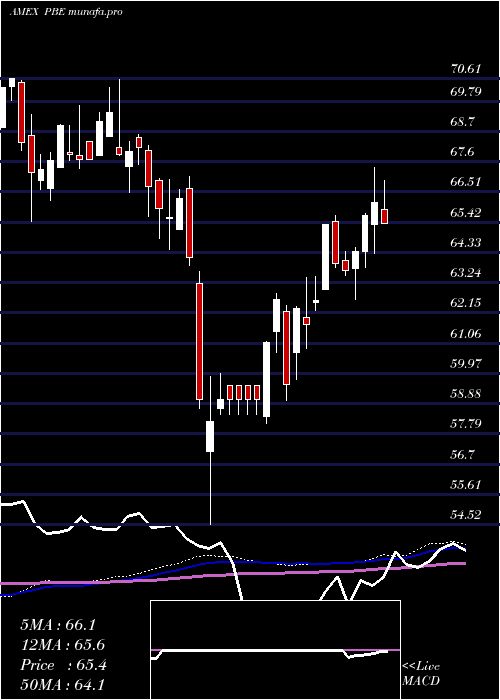Click the 61.06 price axis label
The image size is (500, 700).
point(467,333)
